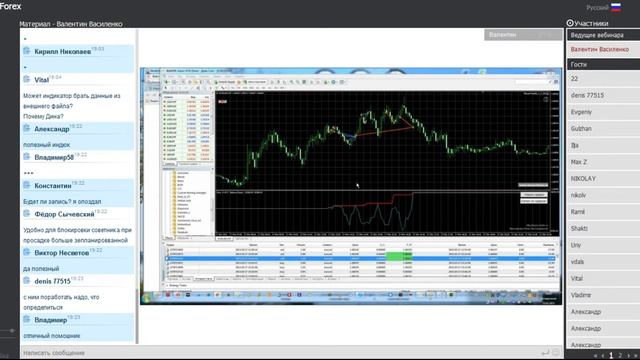
Task: Click chat name Константин
Action: coord(53,186)
